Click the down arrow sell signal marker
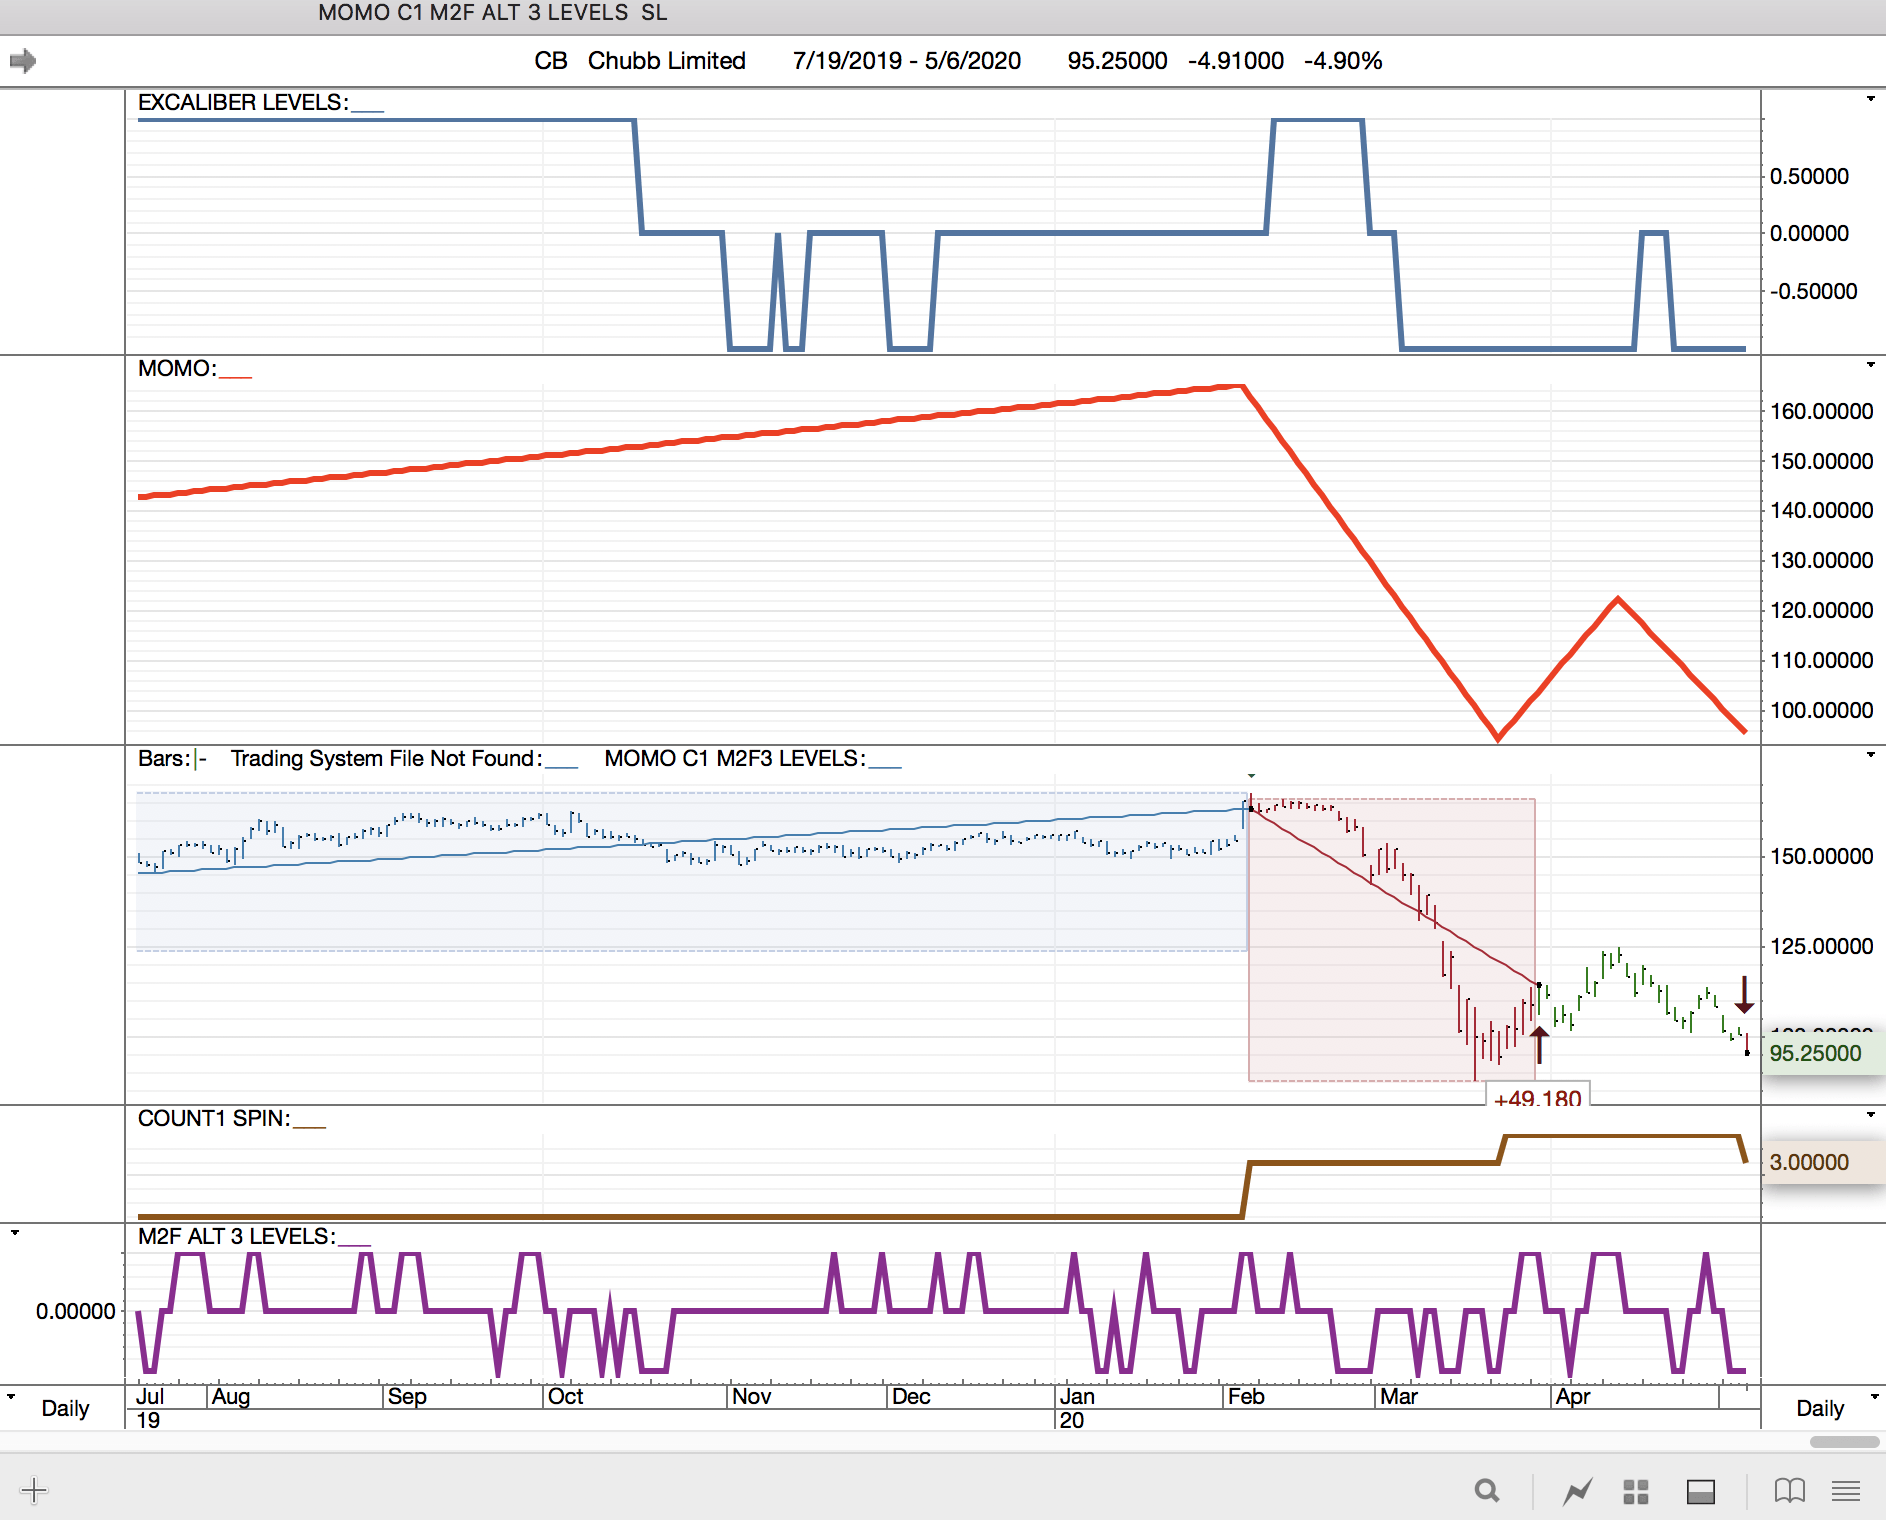 (x=1744, y=995)
